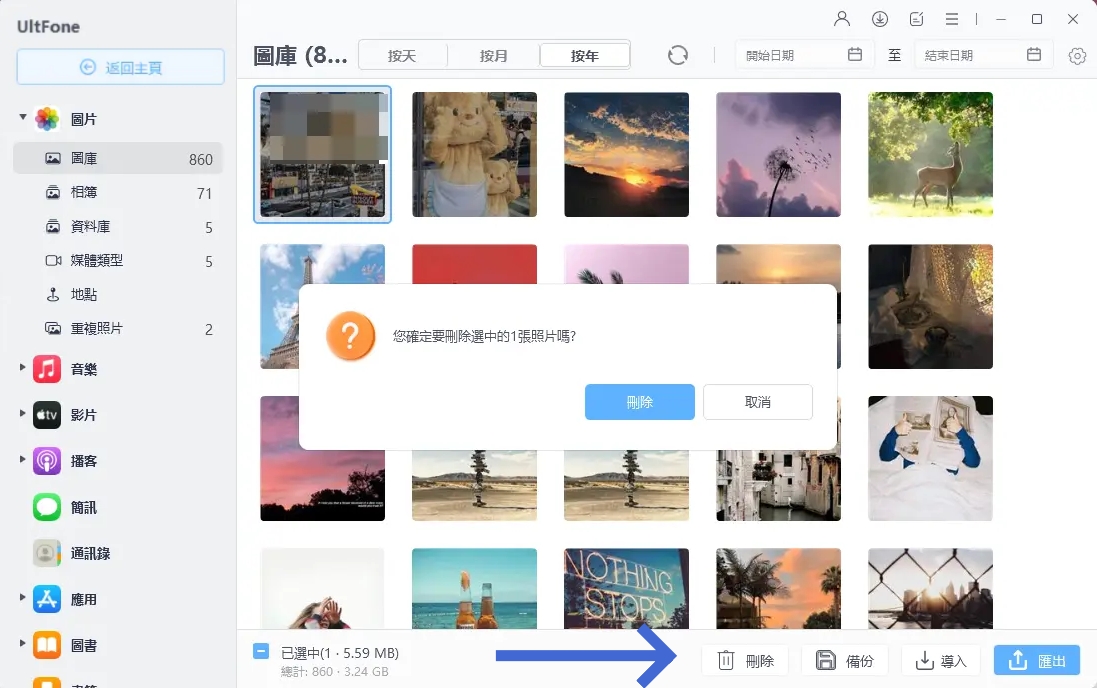Export photos with the 匯出 button
Image resolution: width=1097 pixels, height=688 pixels.
pyautogui.click(x=1034, y=659)
